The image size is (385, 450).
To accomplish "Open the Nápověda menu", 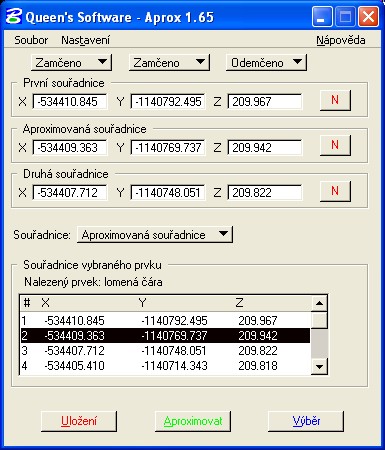I will click(341, 40).
